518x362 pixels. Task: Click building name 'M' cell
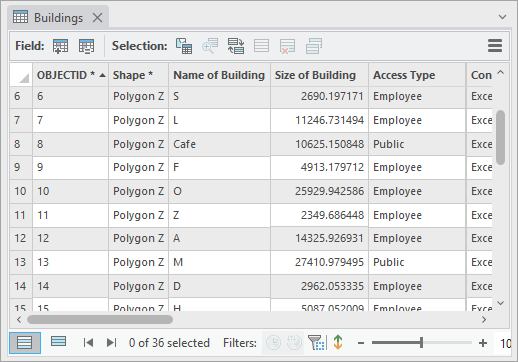coord(219,262)
